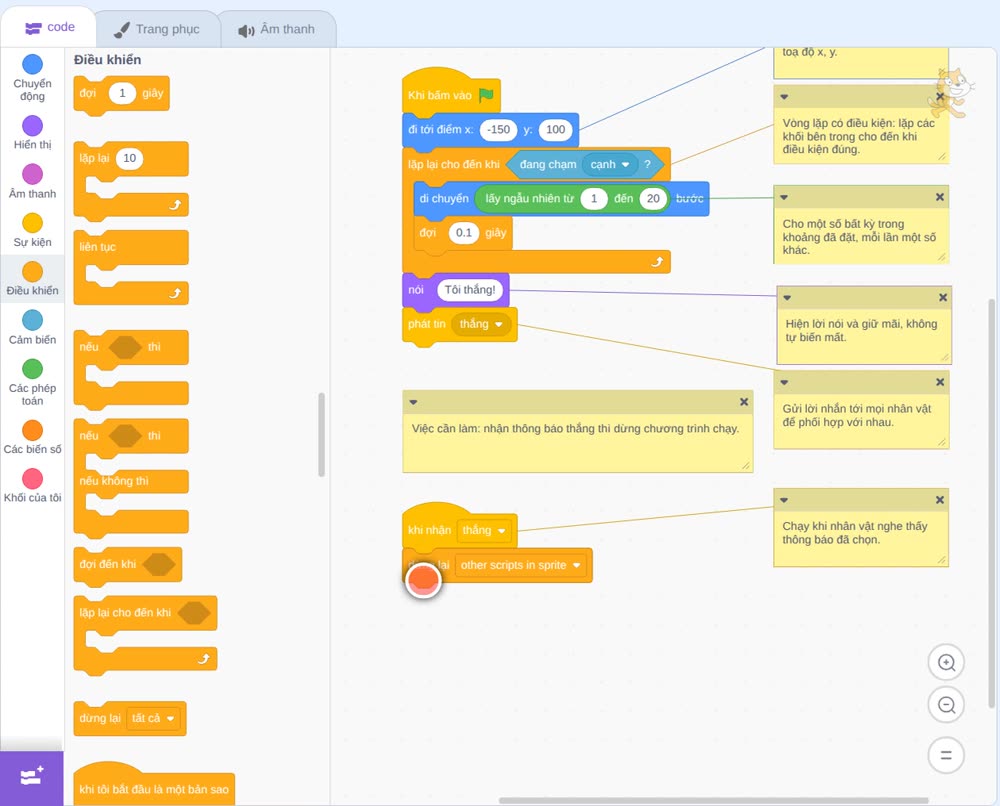
Task: Open the Sự kiện block category
Action: (x=32, y=230)
